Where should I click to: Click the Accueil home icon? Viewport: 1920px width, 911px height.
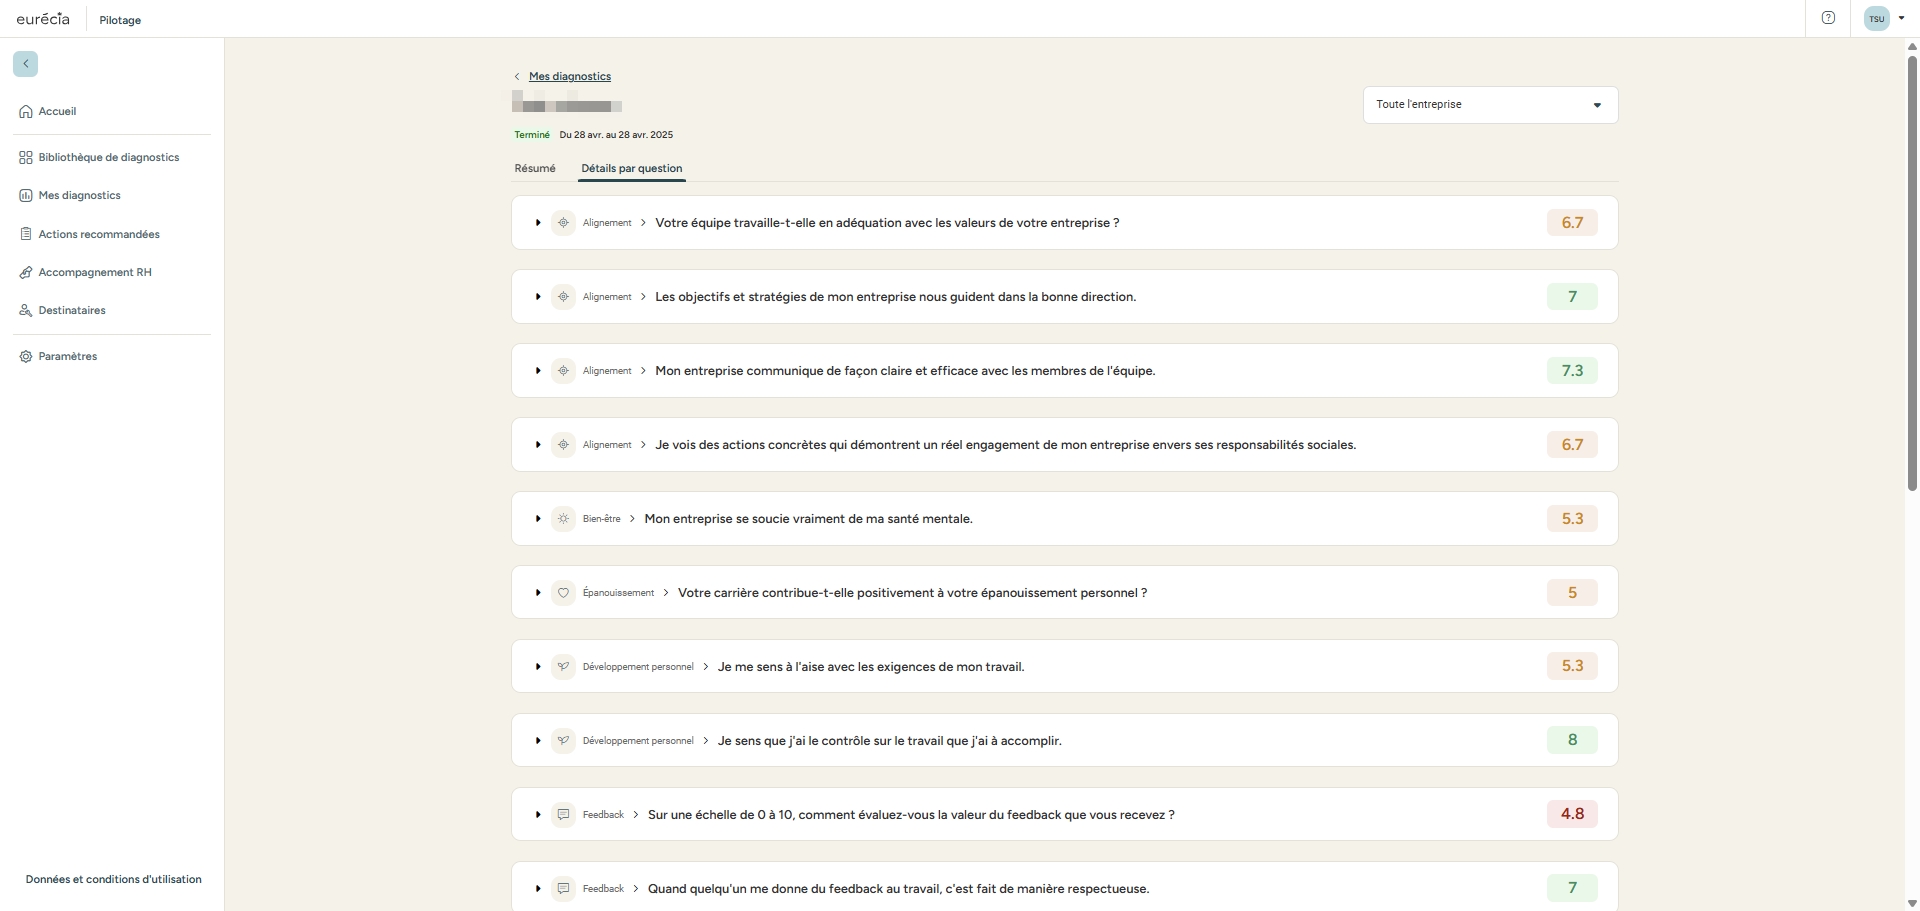pyautogui.click(x=26, y=112)
